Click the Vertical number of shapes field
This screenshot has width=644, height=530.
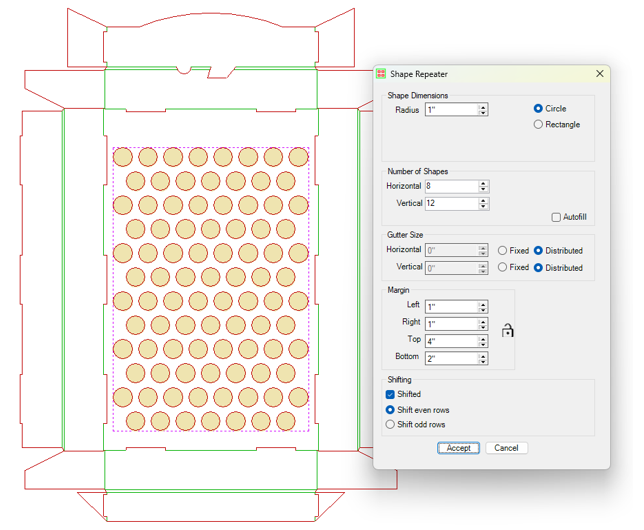pos(451,203)
